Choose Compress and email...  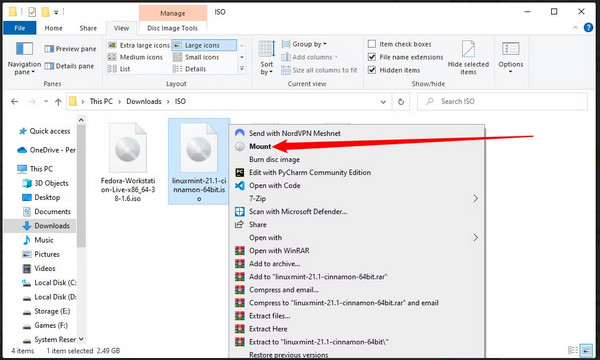[284, 290]
